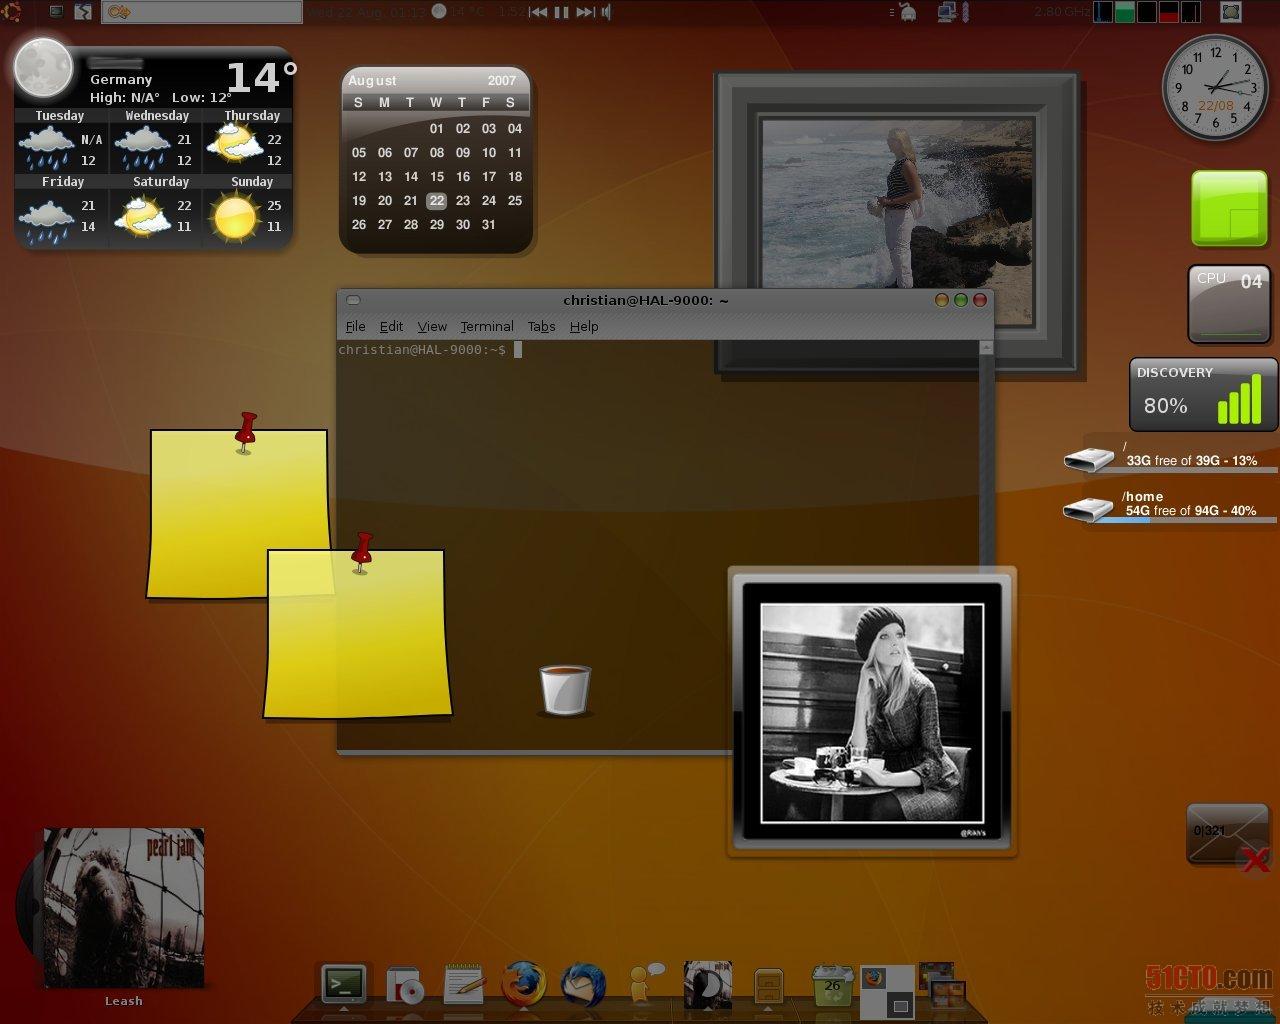Click the workspace switcher in the dock
Viewport: 1280px width, 1024px height.
point(888,991)
